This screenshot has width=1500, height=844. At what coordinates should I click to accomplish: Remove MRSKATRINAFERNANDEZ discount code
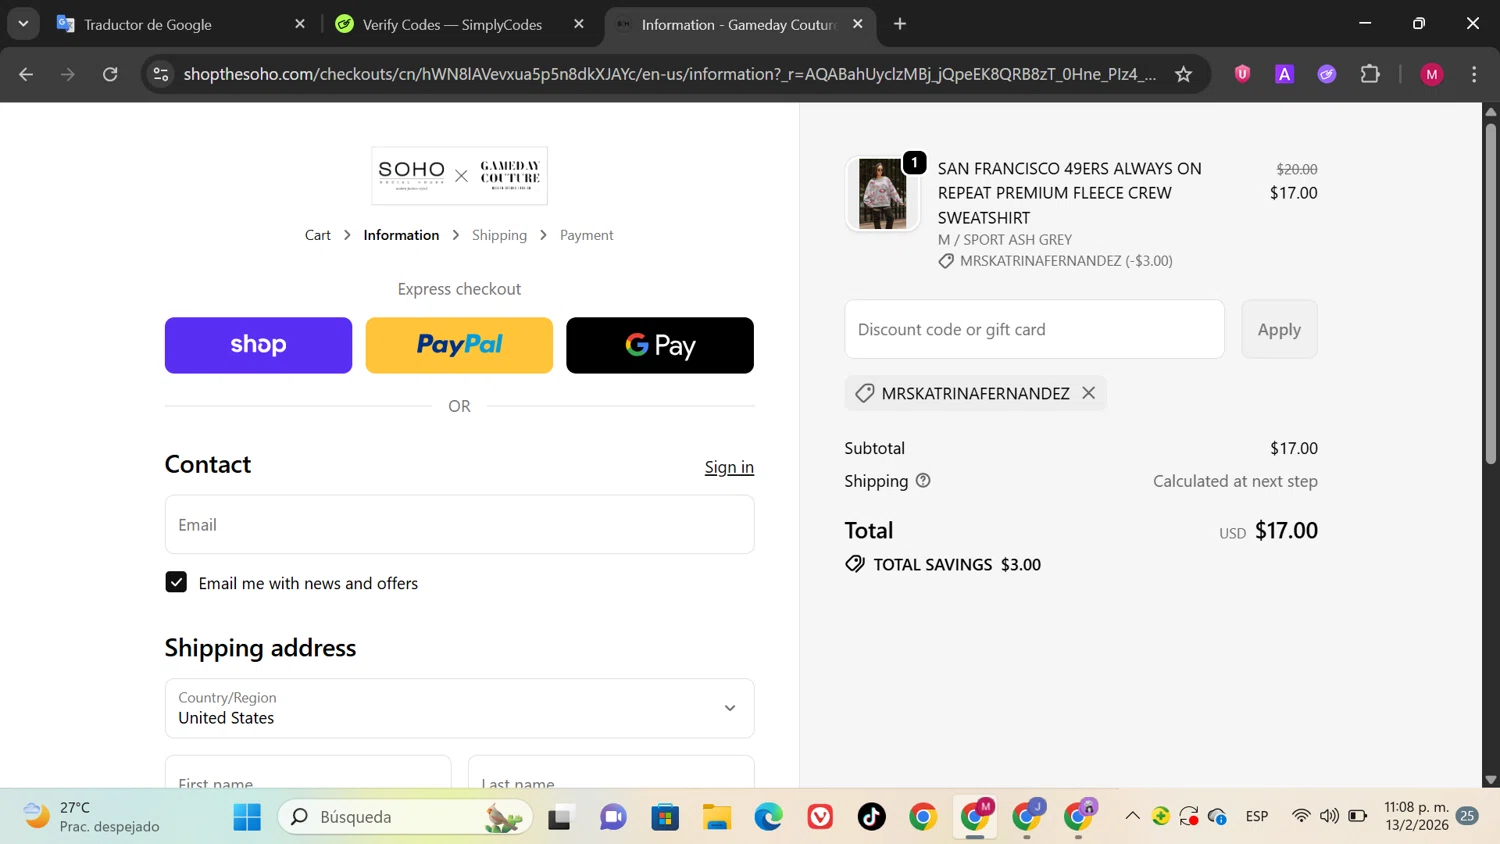tap(1088, 393)
